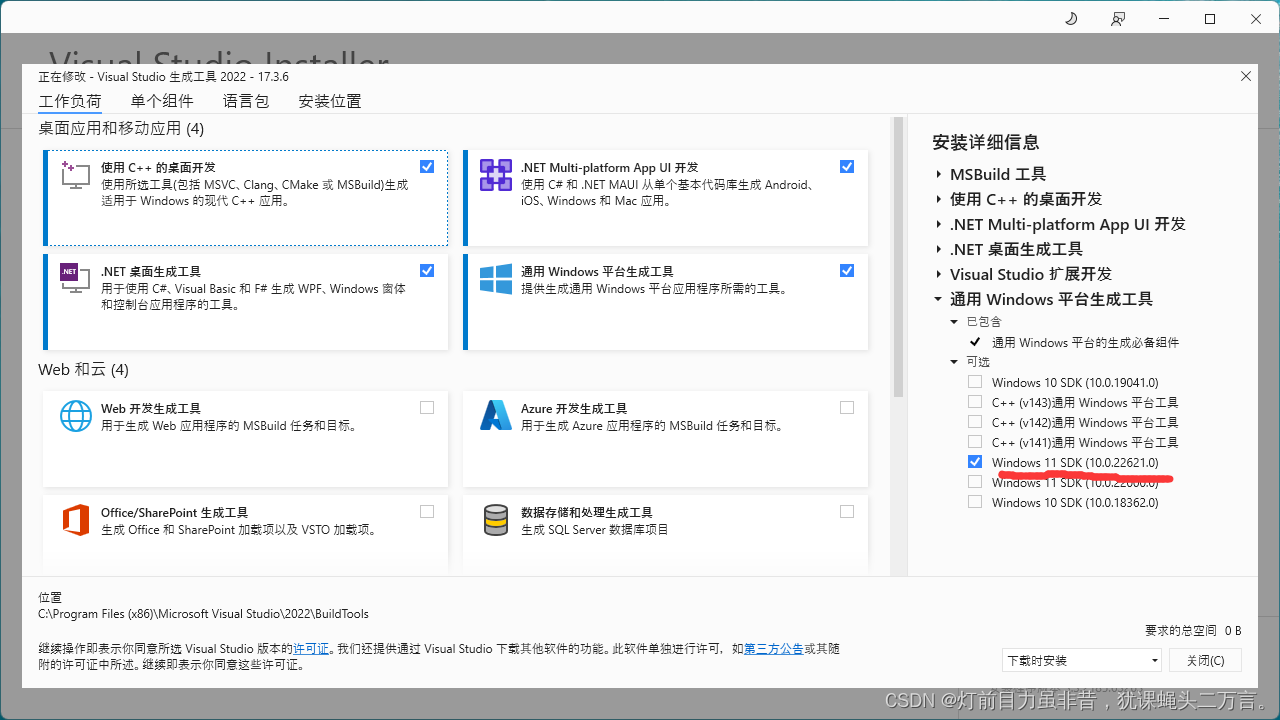Screen dimensions: 1280x720
Task: Click the C++ desktop development workload icon
Action: point(75,175)
